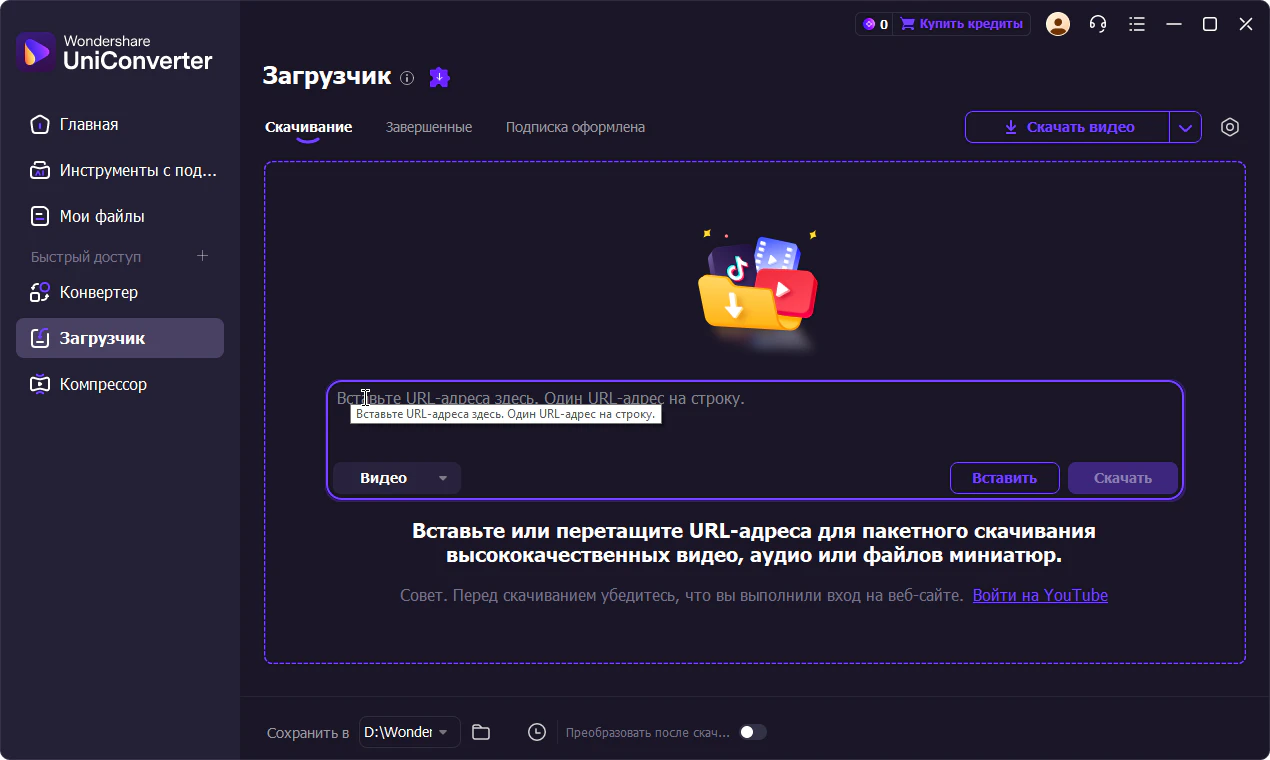Open the support headset icon
The height and width of the screenshot is (760, 1270).
1098,24
